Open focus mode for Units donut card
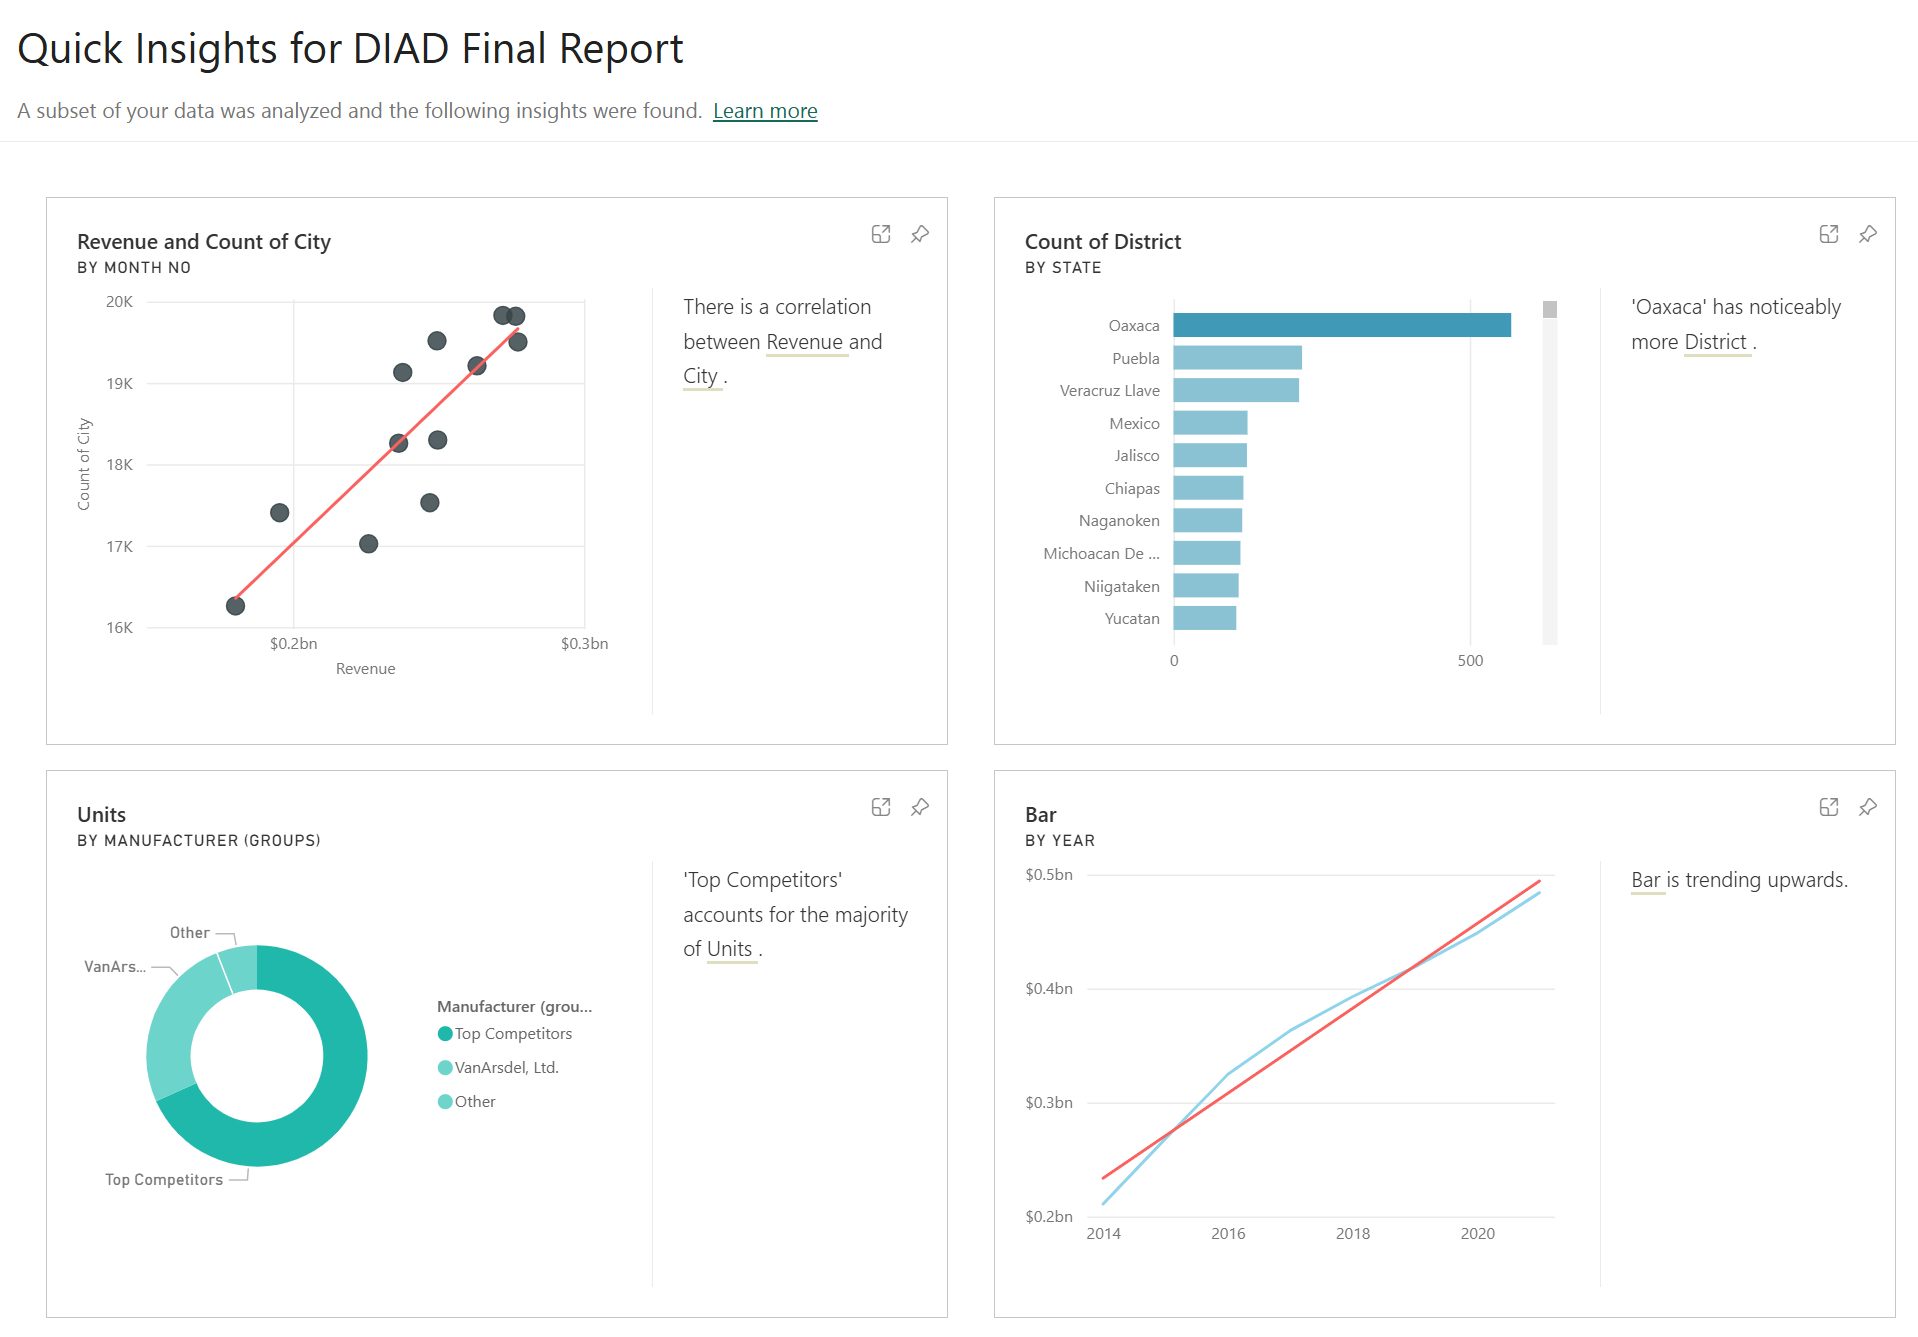1918x1337 pixels. click(x=881, y=807)
